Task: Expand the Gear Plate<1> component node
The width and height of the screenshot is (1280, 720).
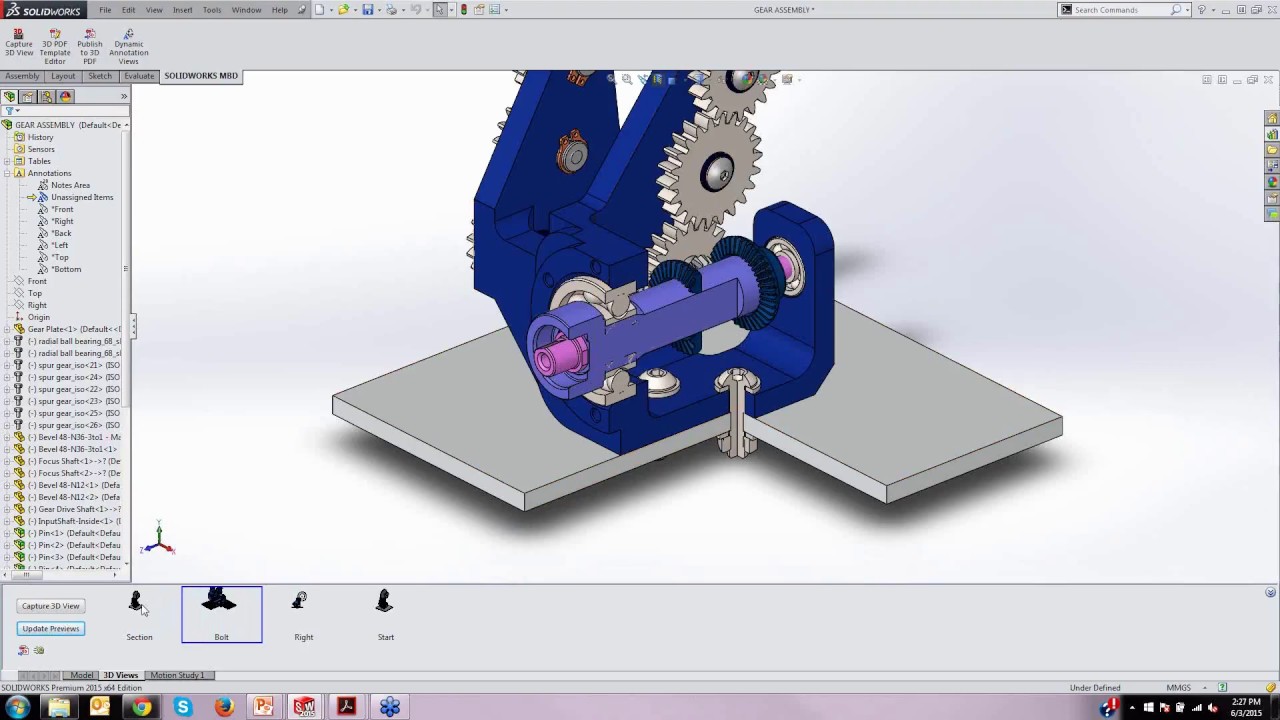Action: pos(7,329)
